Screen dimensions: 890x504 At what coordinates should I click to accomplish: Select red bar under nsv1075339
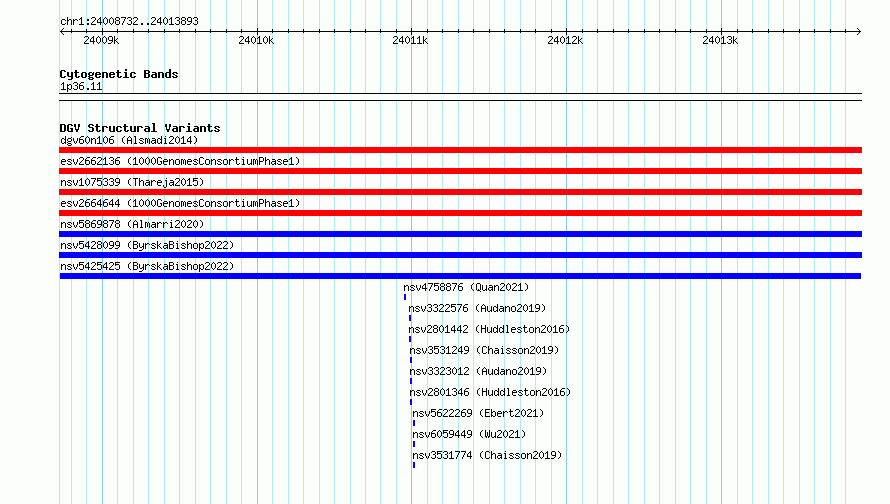point(460,192)
